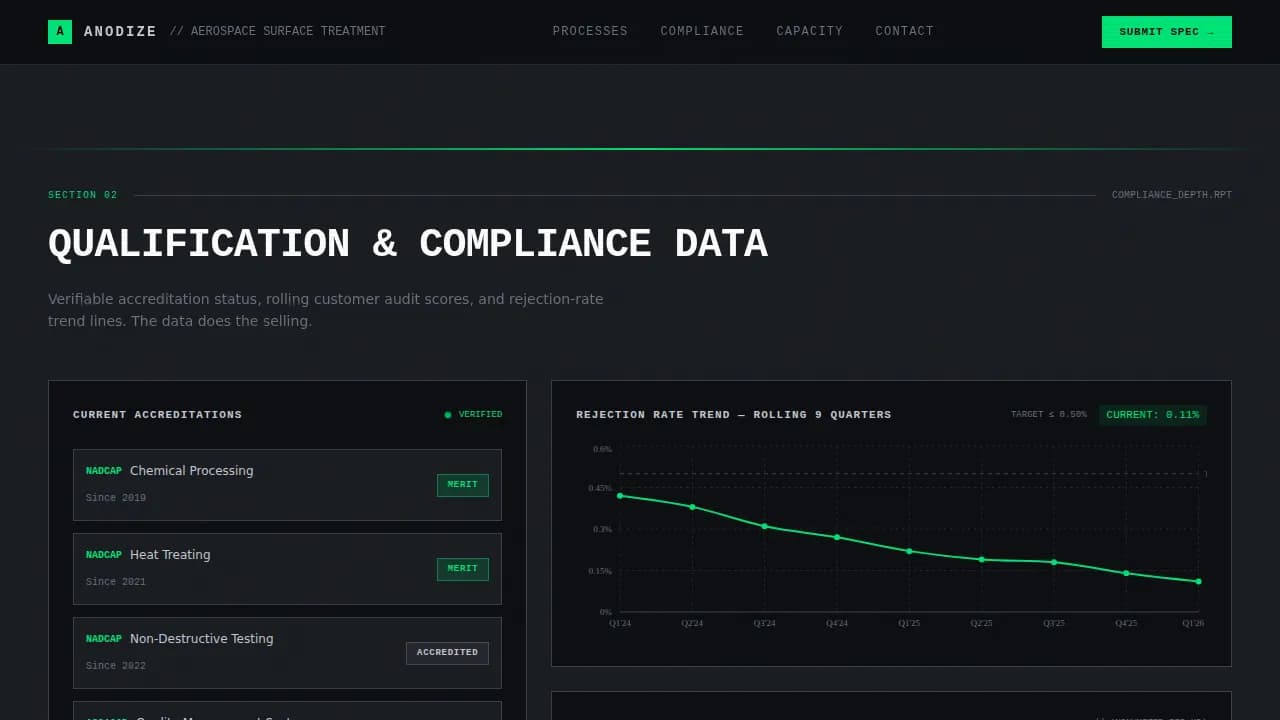Select the Q4'24 data point on the chart

(x=837, y=537)
